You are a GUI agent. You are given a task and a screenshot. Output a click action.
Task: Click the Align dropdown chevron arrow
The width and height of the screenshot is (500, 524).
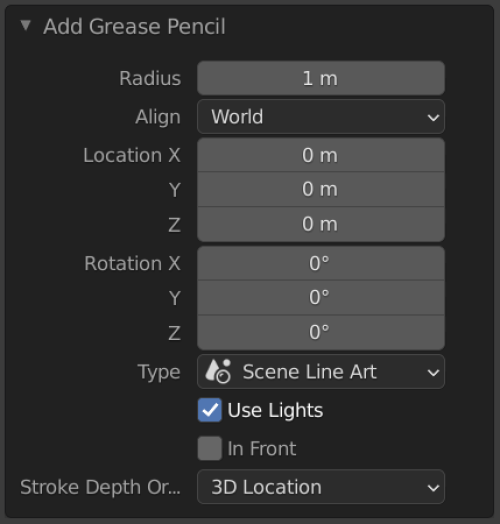coord(433,117)
